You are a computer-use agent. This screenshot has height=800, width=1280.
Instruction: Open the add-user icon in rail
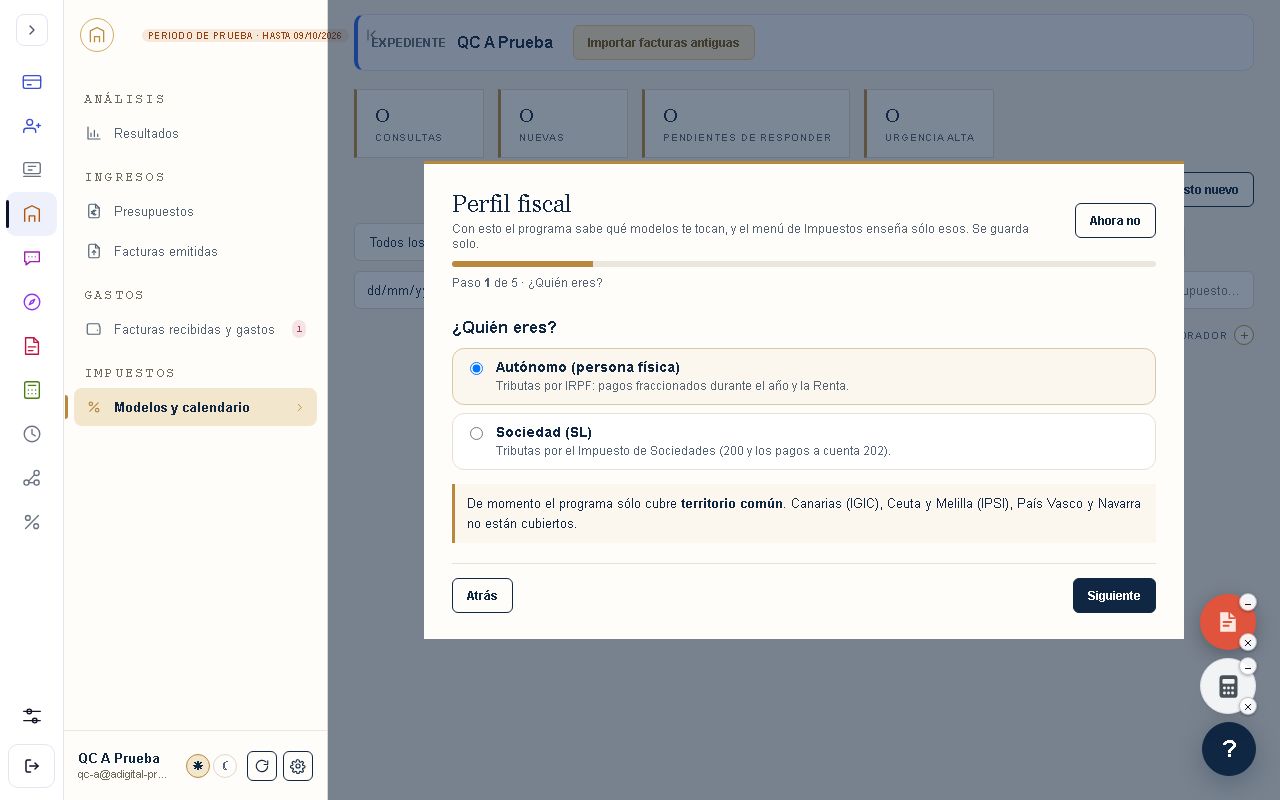32,126
